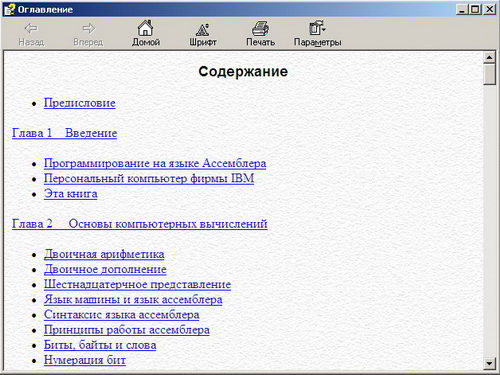The width and height of the screenshot is (500, 375).
Task: Open Параметры options icon
Action: (317, 28)
